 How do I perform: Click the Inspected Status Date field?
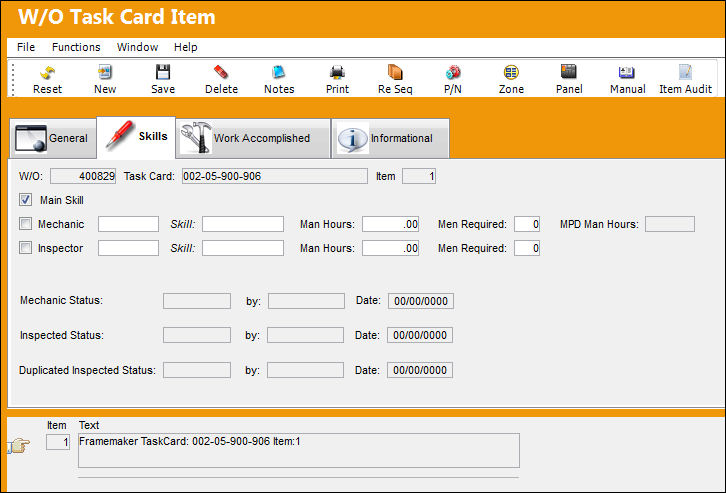(420, 335)
